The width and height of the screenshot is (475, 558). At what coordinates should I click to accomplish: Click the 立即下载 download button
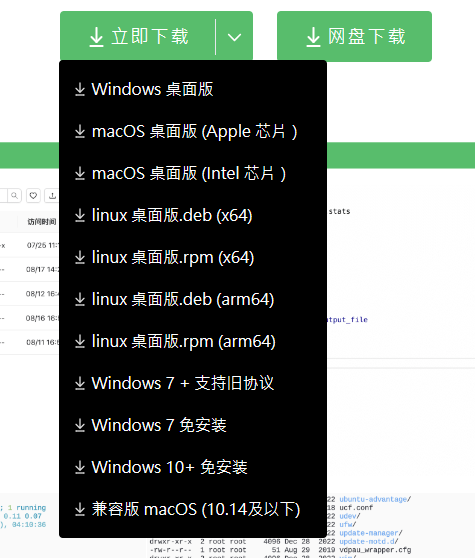pyautogui.click(x=138, y=37)
